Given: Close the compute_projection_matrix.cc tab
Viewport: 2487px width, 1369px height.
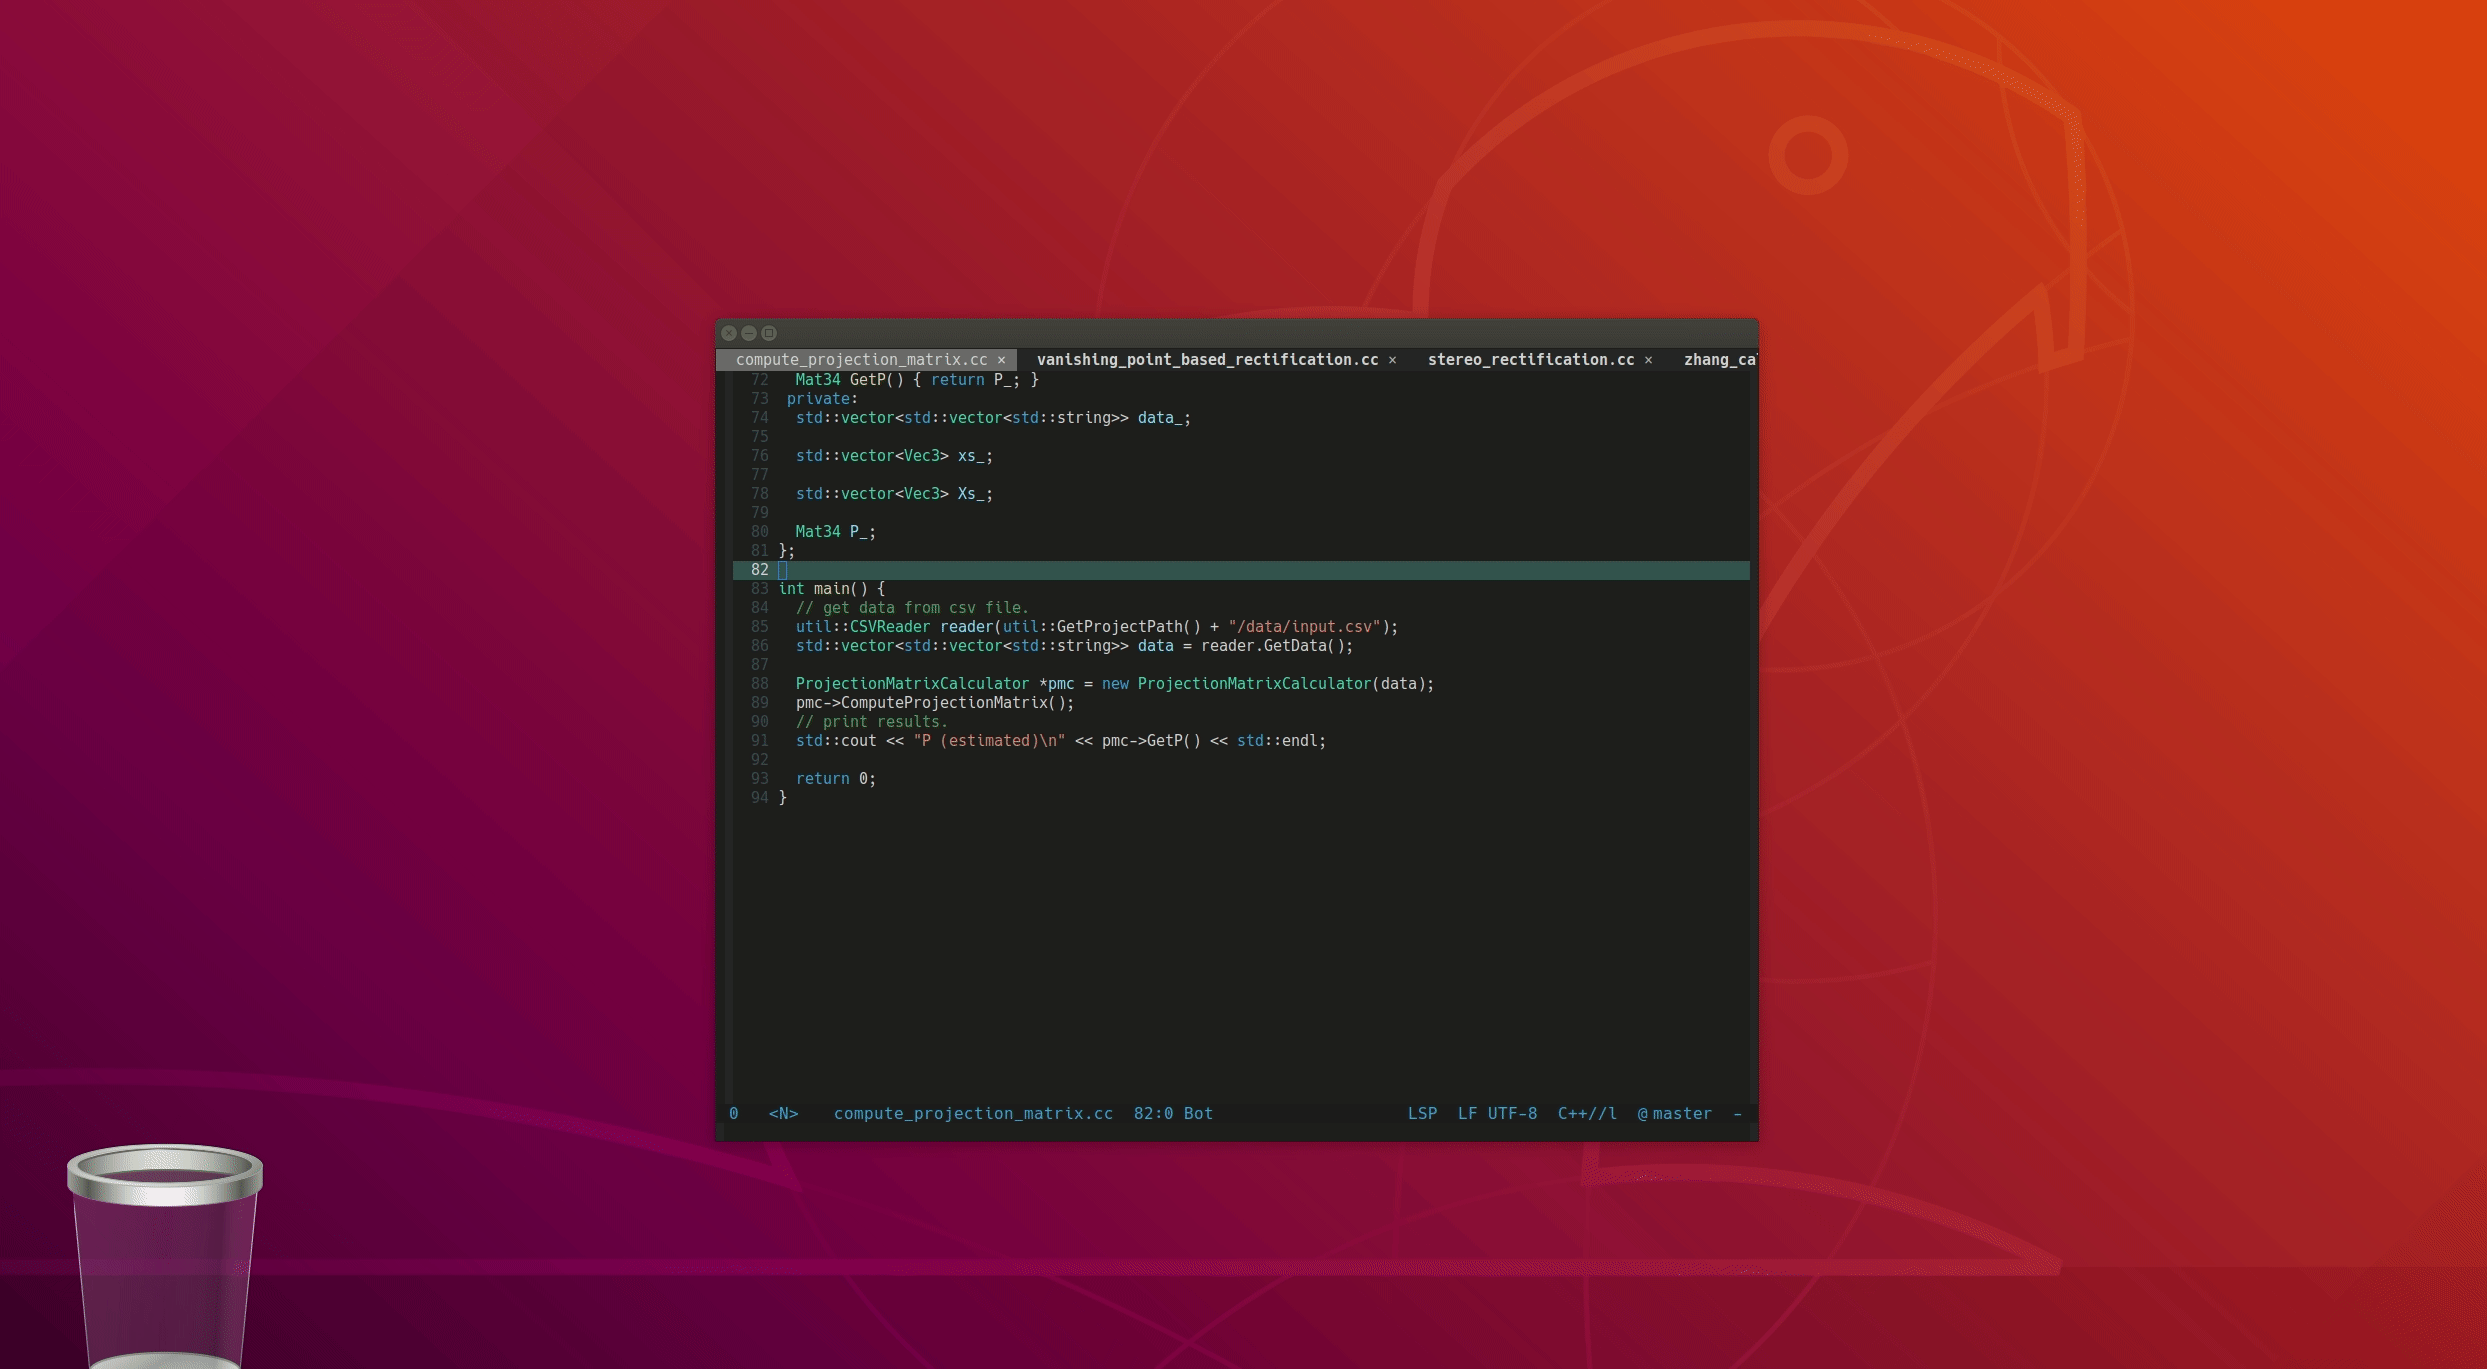Looking at the screenshot, I should tap(1001, 360).
